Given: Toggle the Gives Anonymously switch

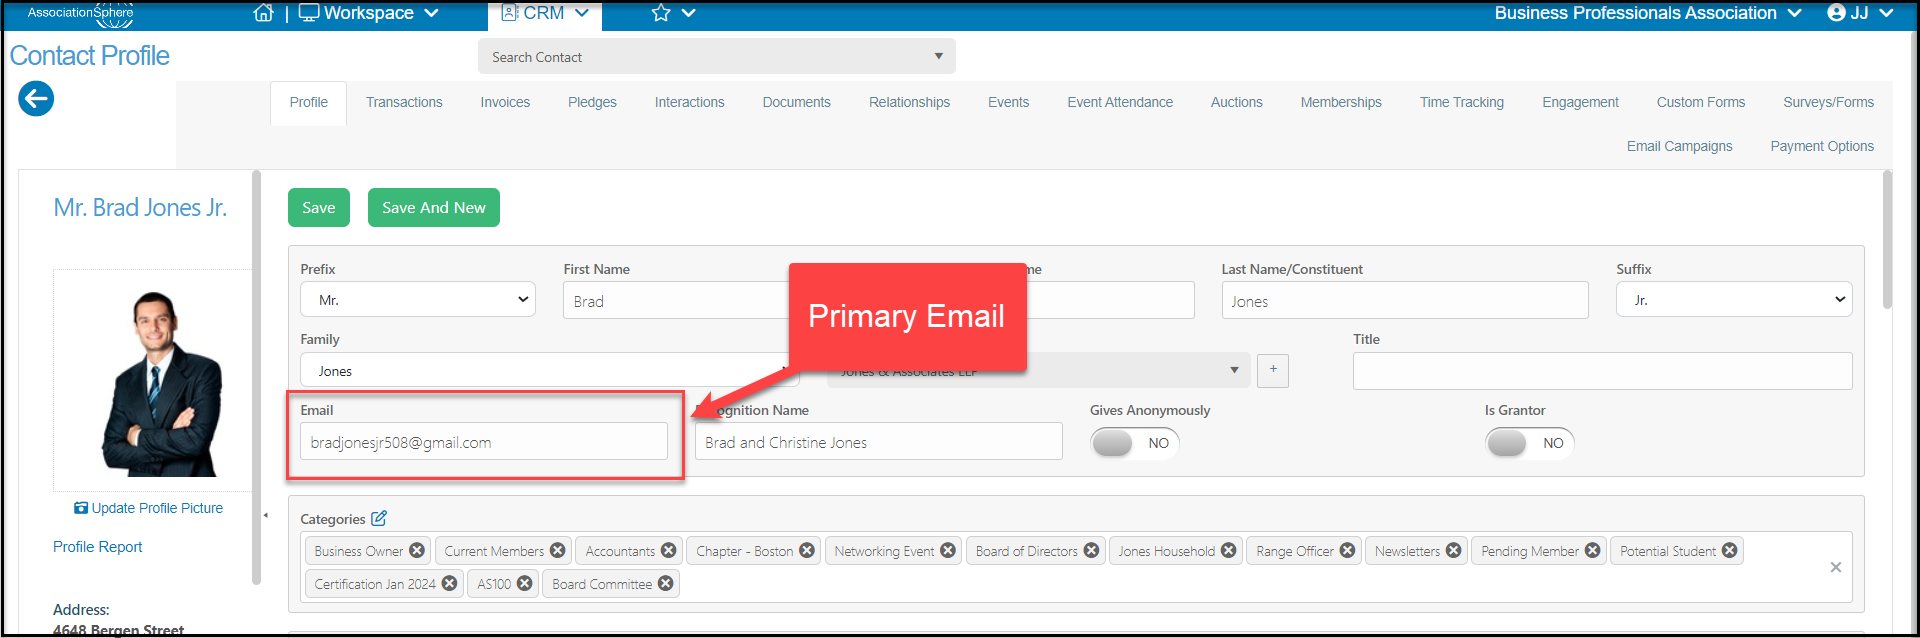Looking at the screenshot, I should pyautogui.click(x=1135, y=443).
